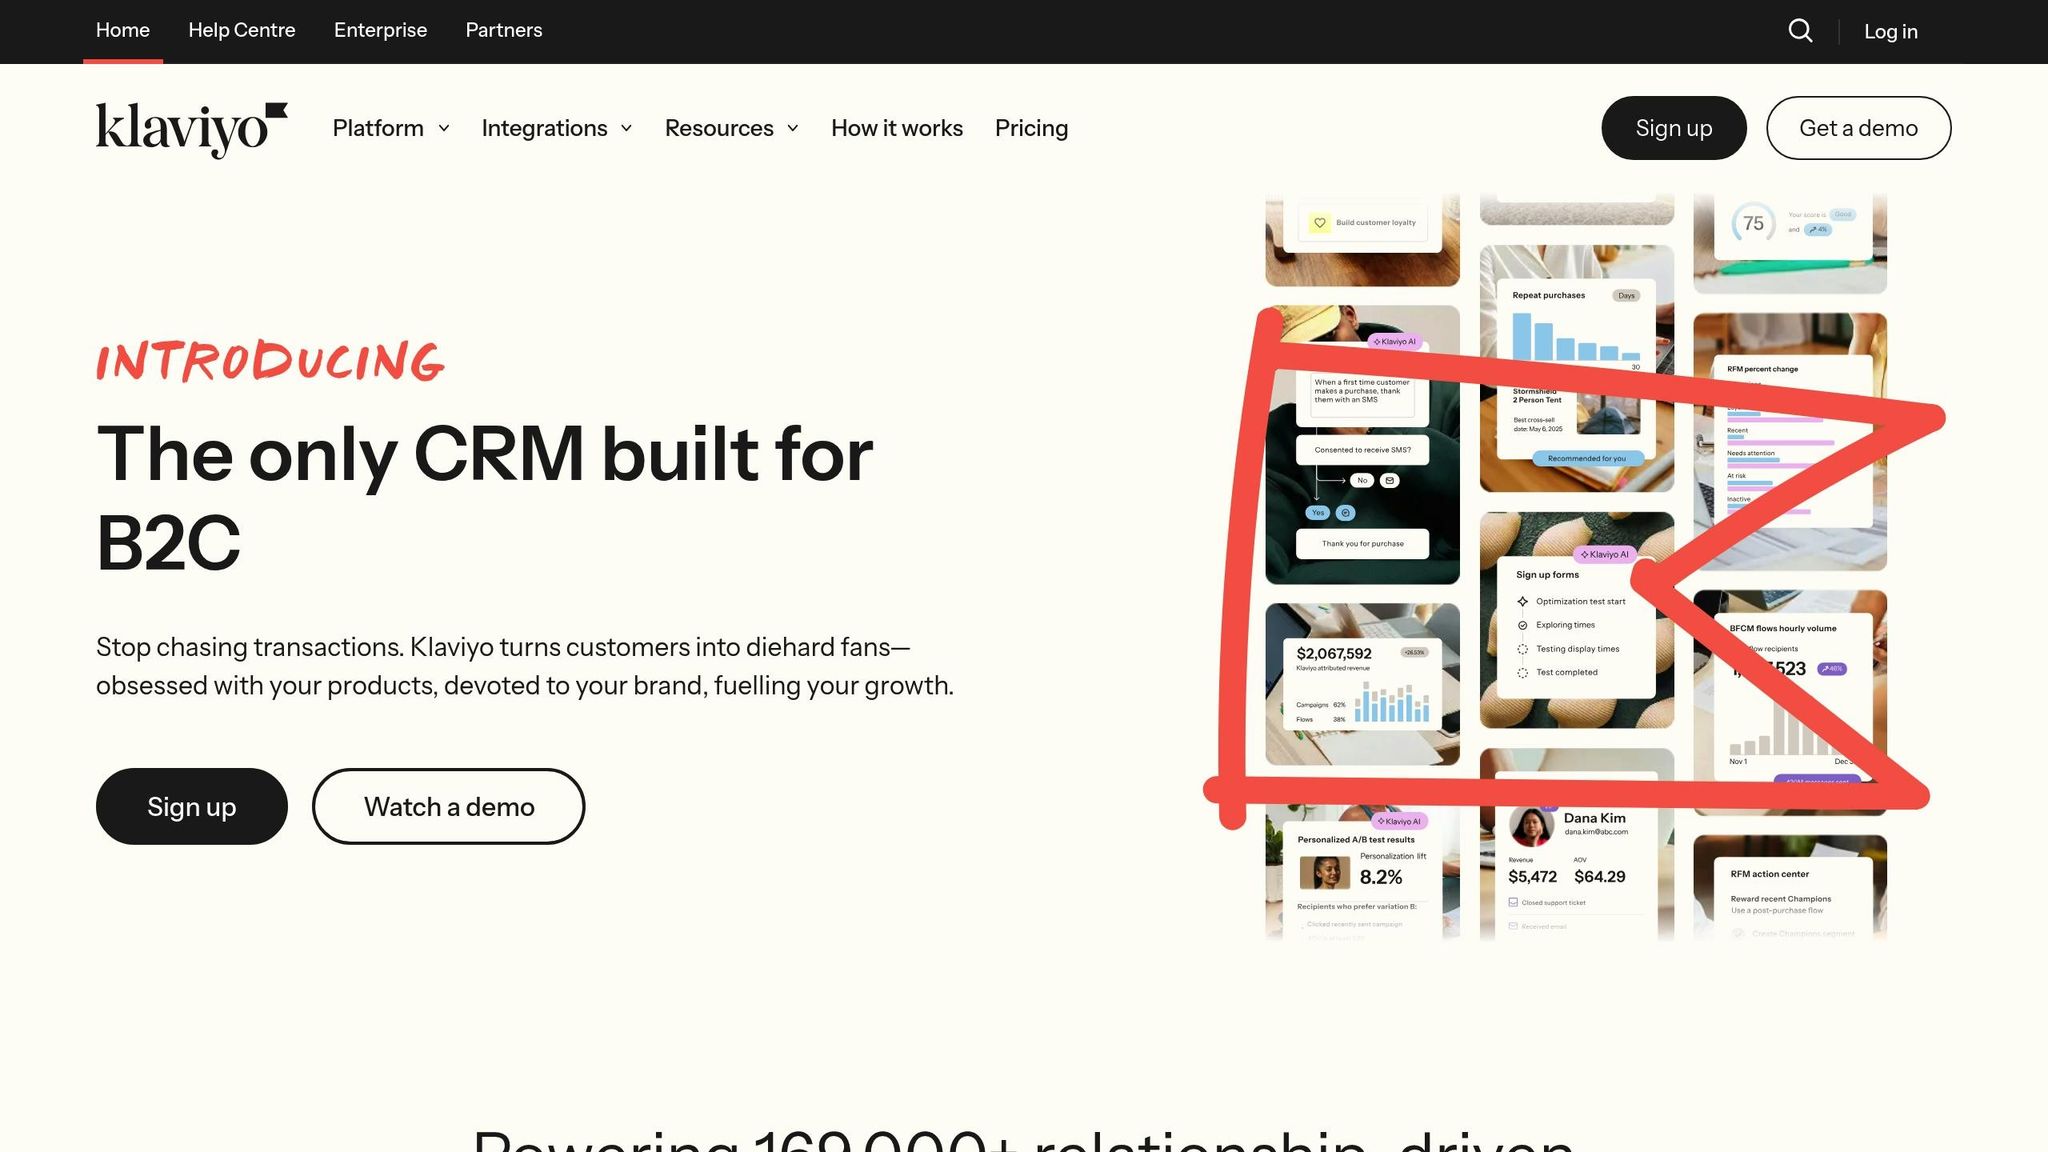Screen dimensions: 2048x1152
Task: Open the Partners link
Action: tap(504, 30)
